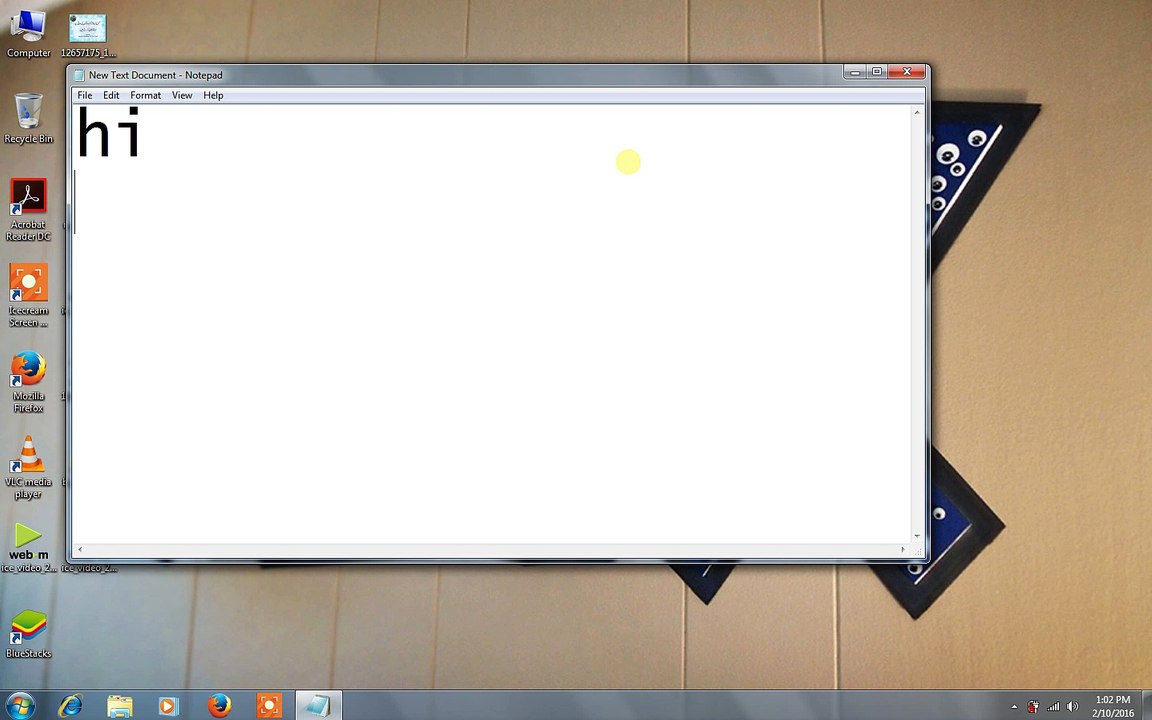Screen dimensions: 1152x720
Task: Open the View menu in Notepad
Action: (x=182, y=96)
